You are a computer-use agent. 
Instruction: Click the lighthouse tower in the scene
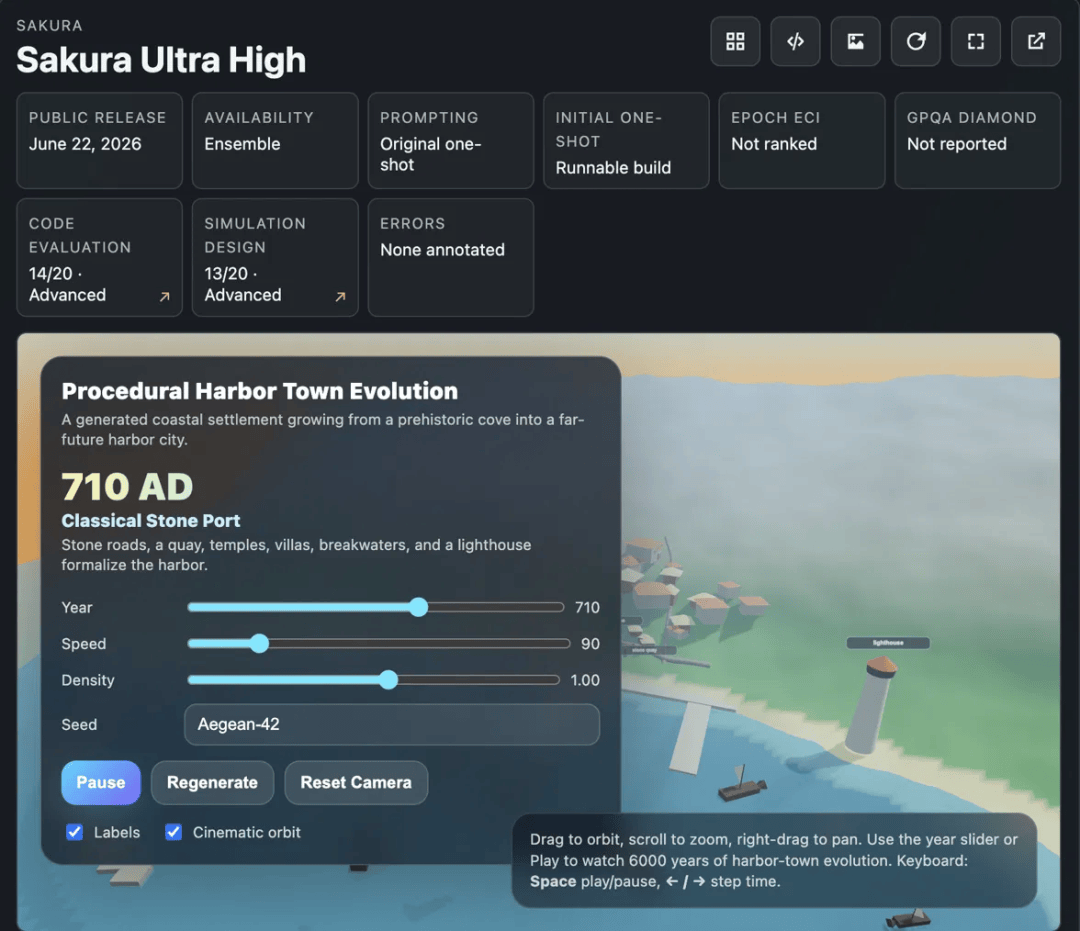point(871,706)
